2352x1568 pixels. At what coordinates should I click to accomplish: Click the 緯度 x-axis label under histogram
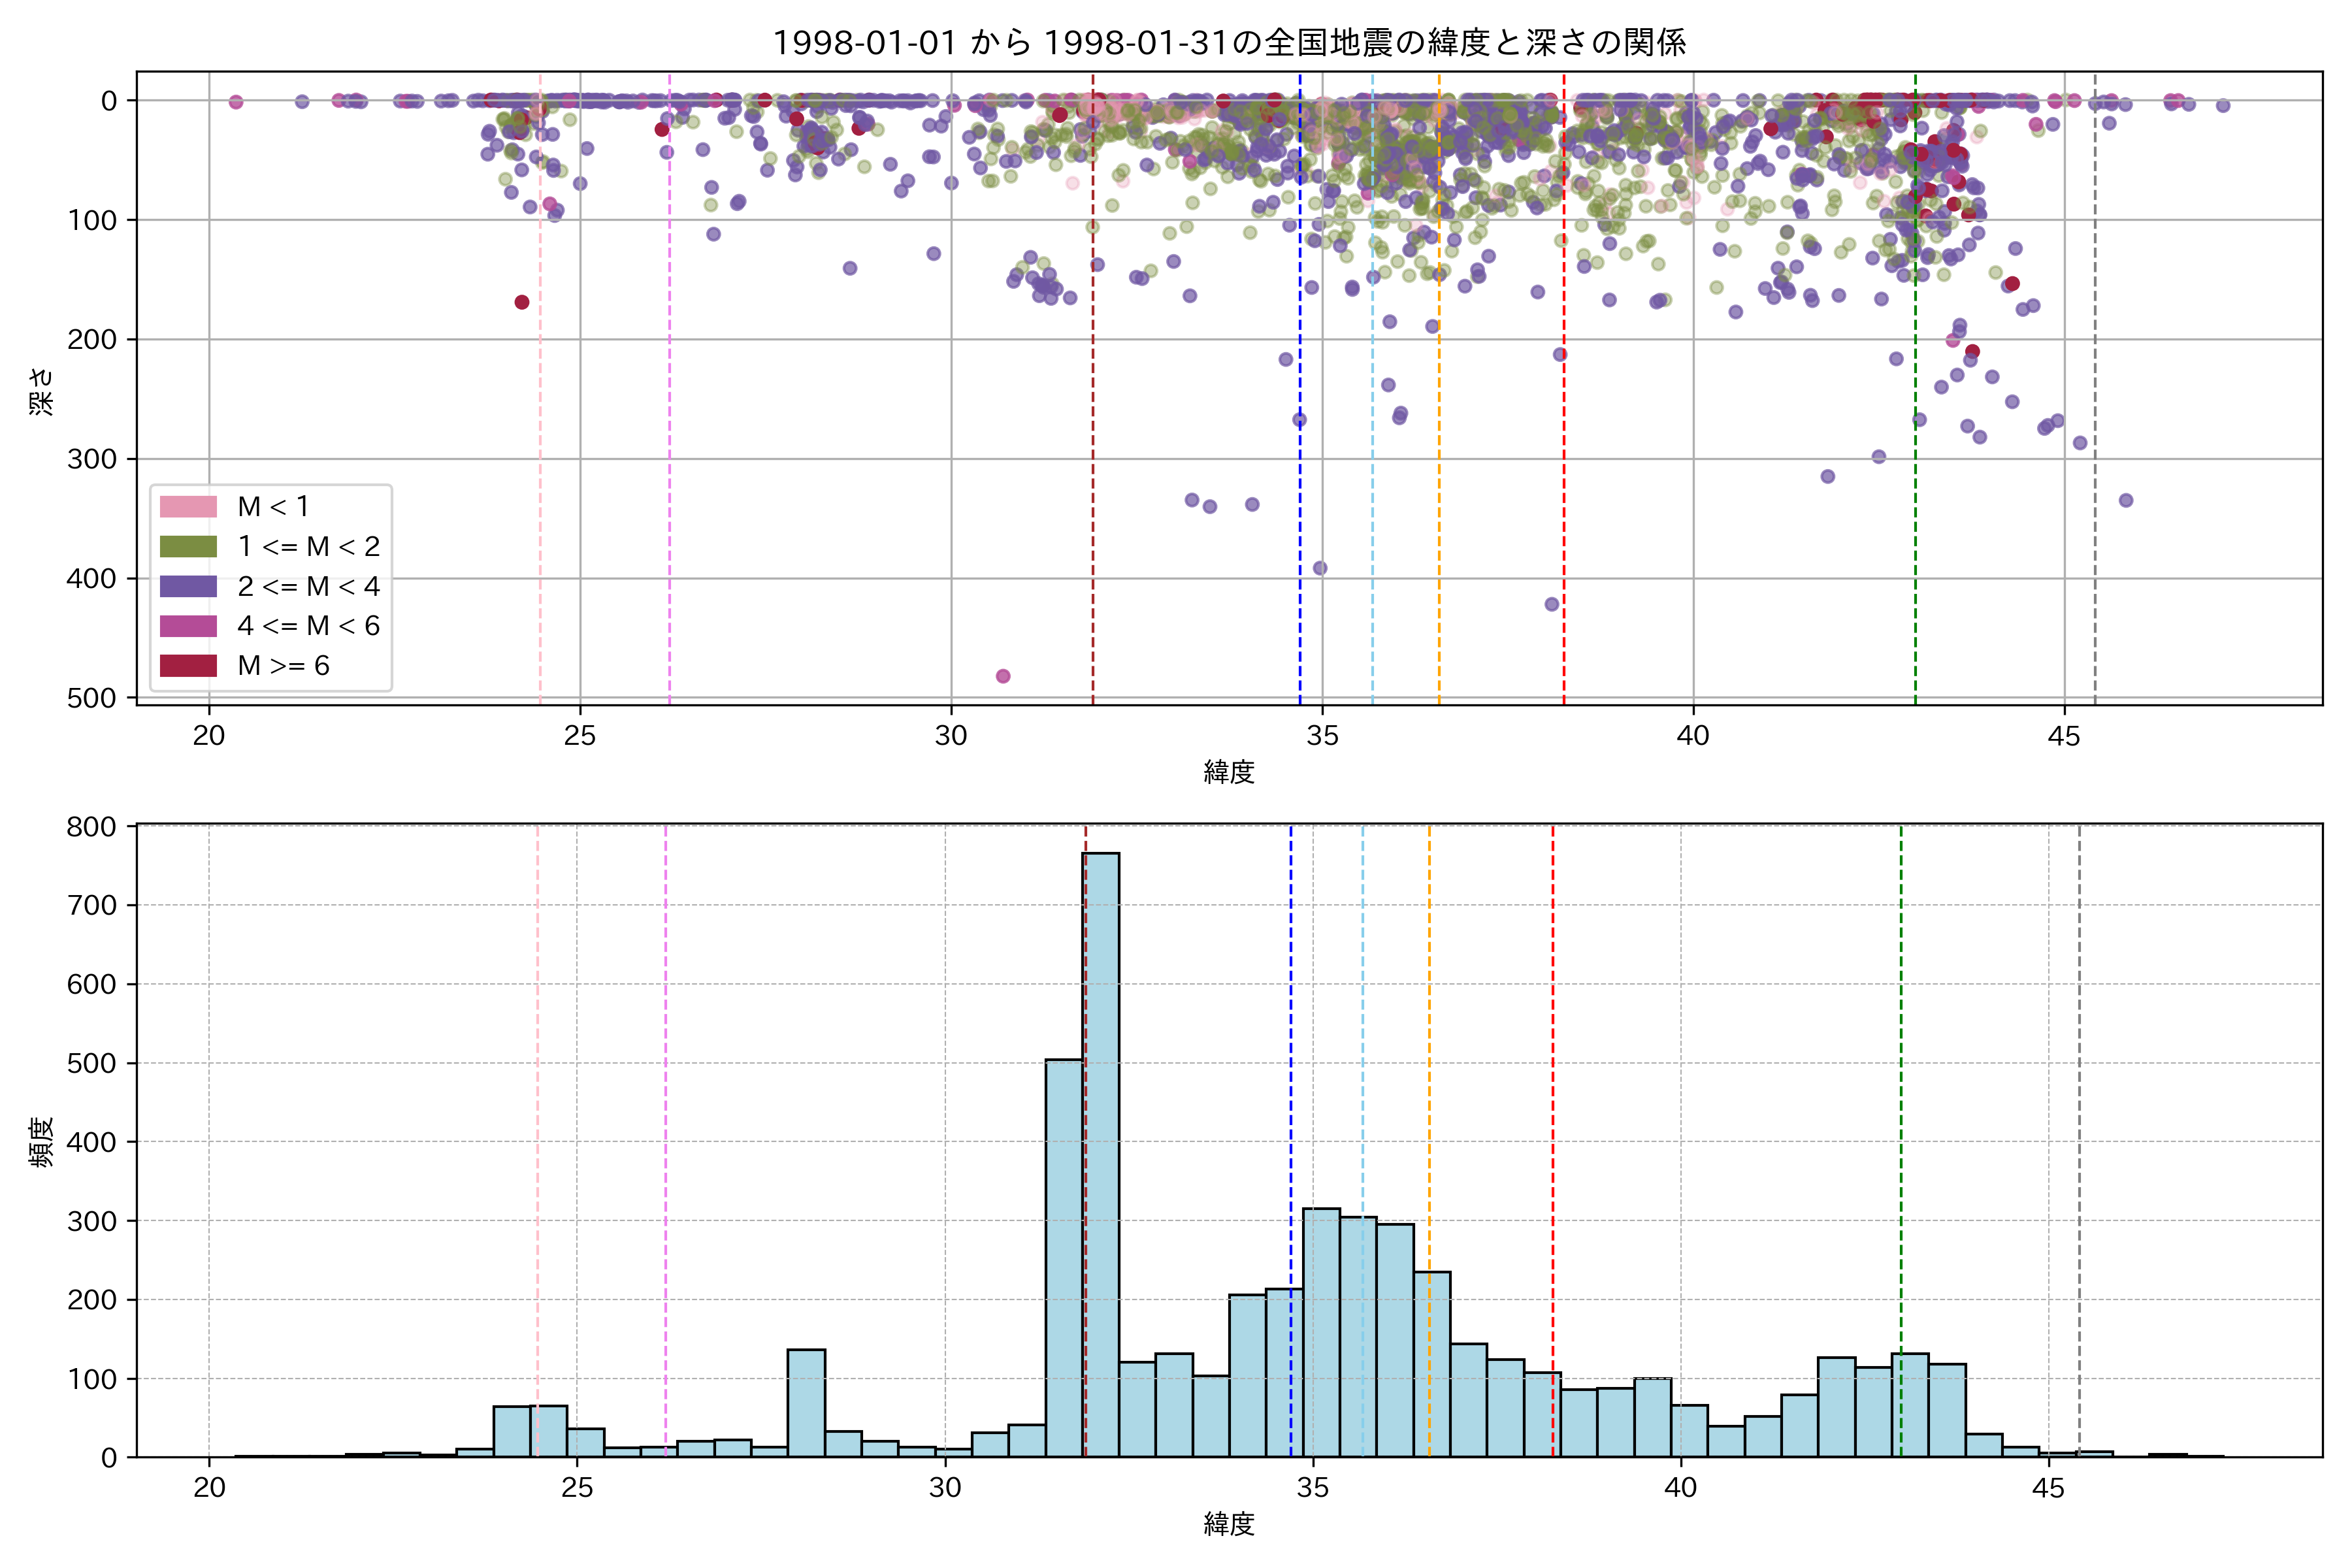click(1229, 1524)
